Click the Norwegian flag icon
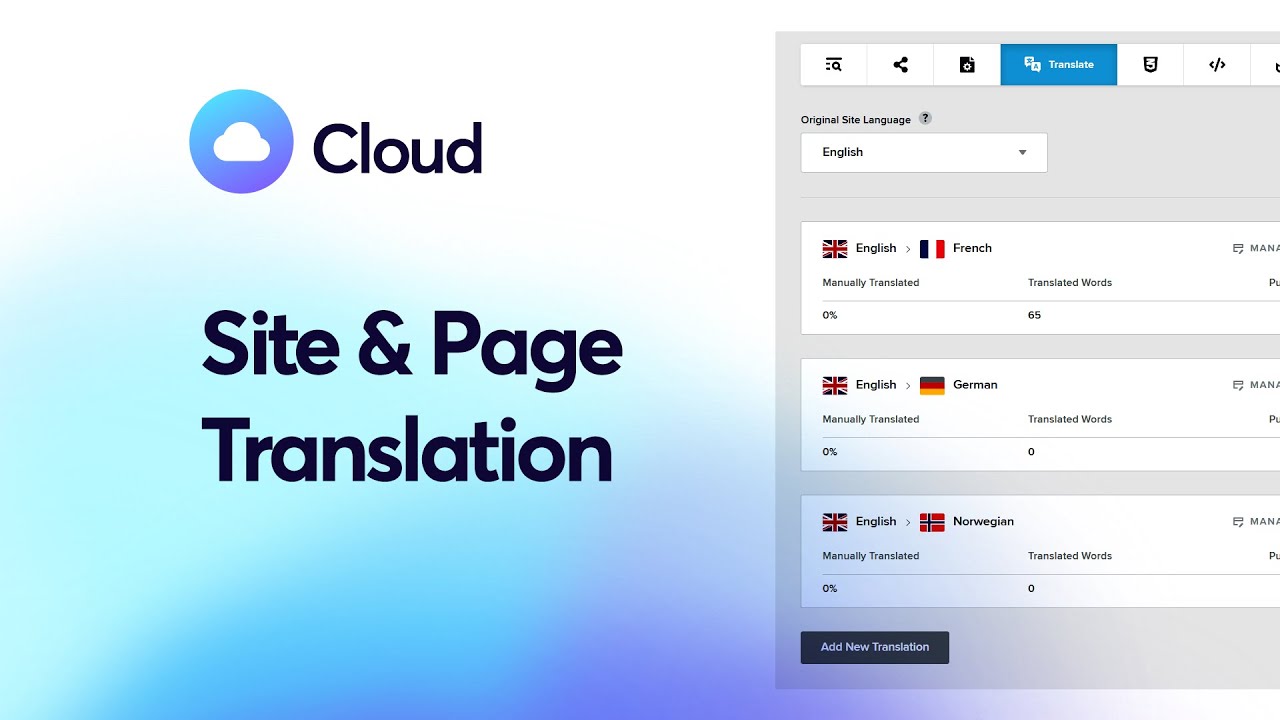 pyautogui.click(x=932, y=522)
